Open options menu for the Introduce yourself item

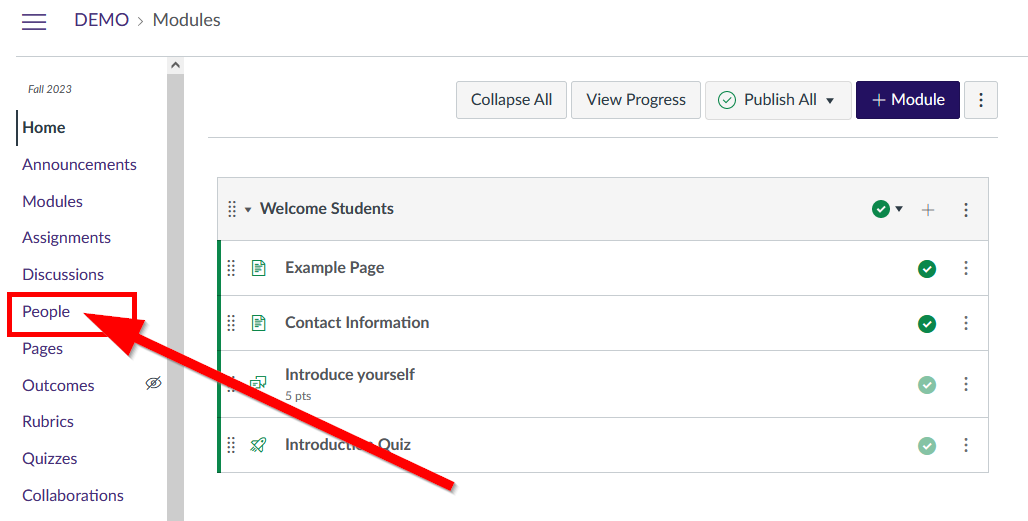[966, 384]
